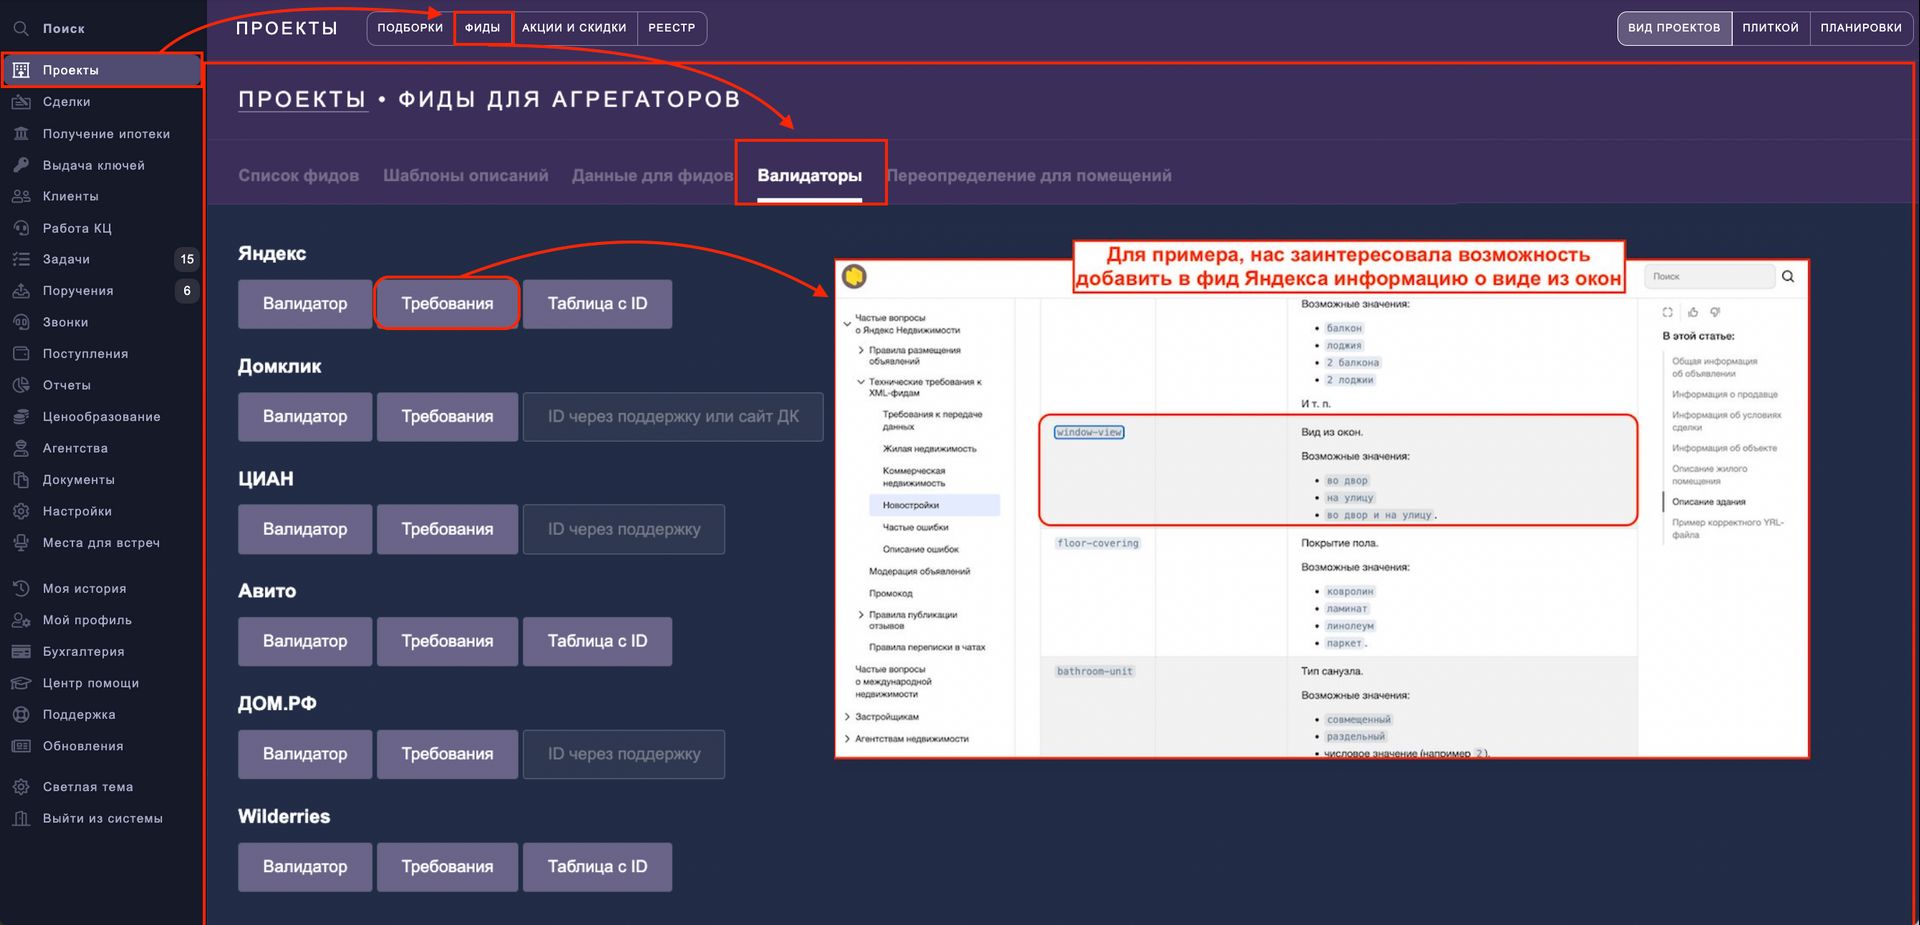This screenshot has height=925, width=1920.
Task: Open the Моя история history icon
Action: coord(21,589)
